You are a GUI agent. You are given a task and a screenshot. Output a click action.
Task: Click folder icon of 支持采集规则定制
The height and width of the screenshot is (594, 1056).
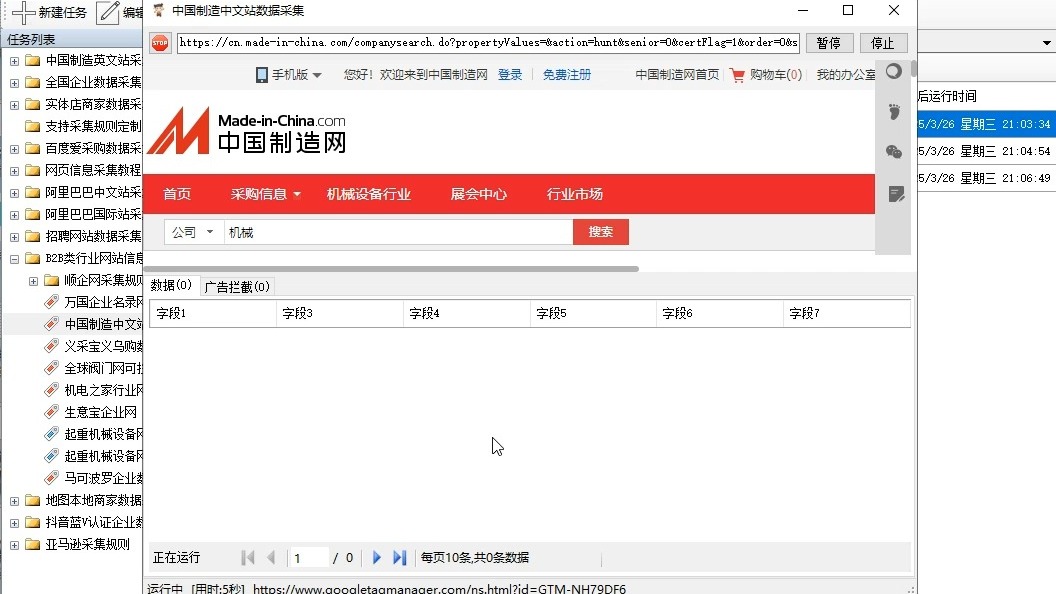(x=32, y=126)
